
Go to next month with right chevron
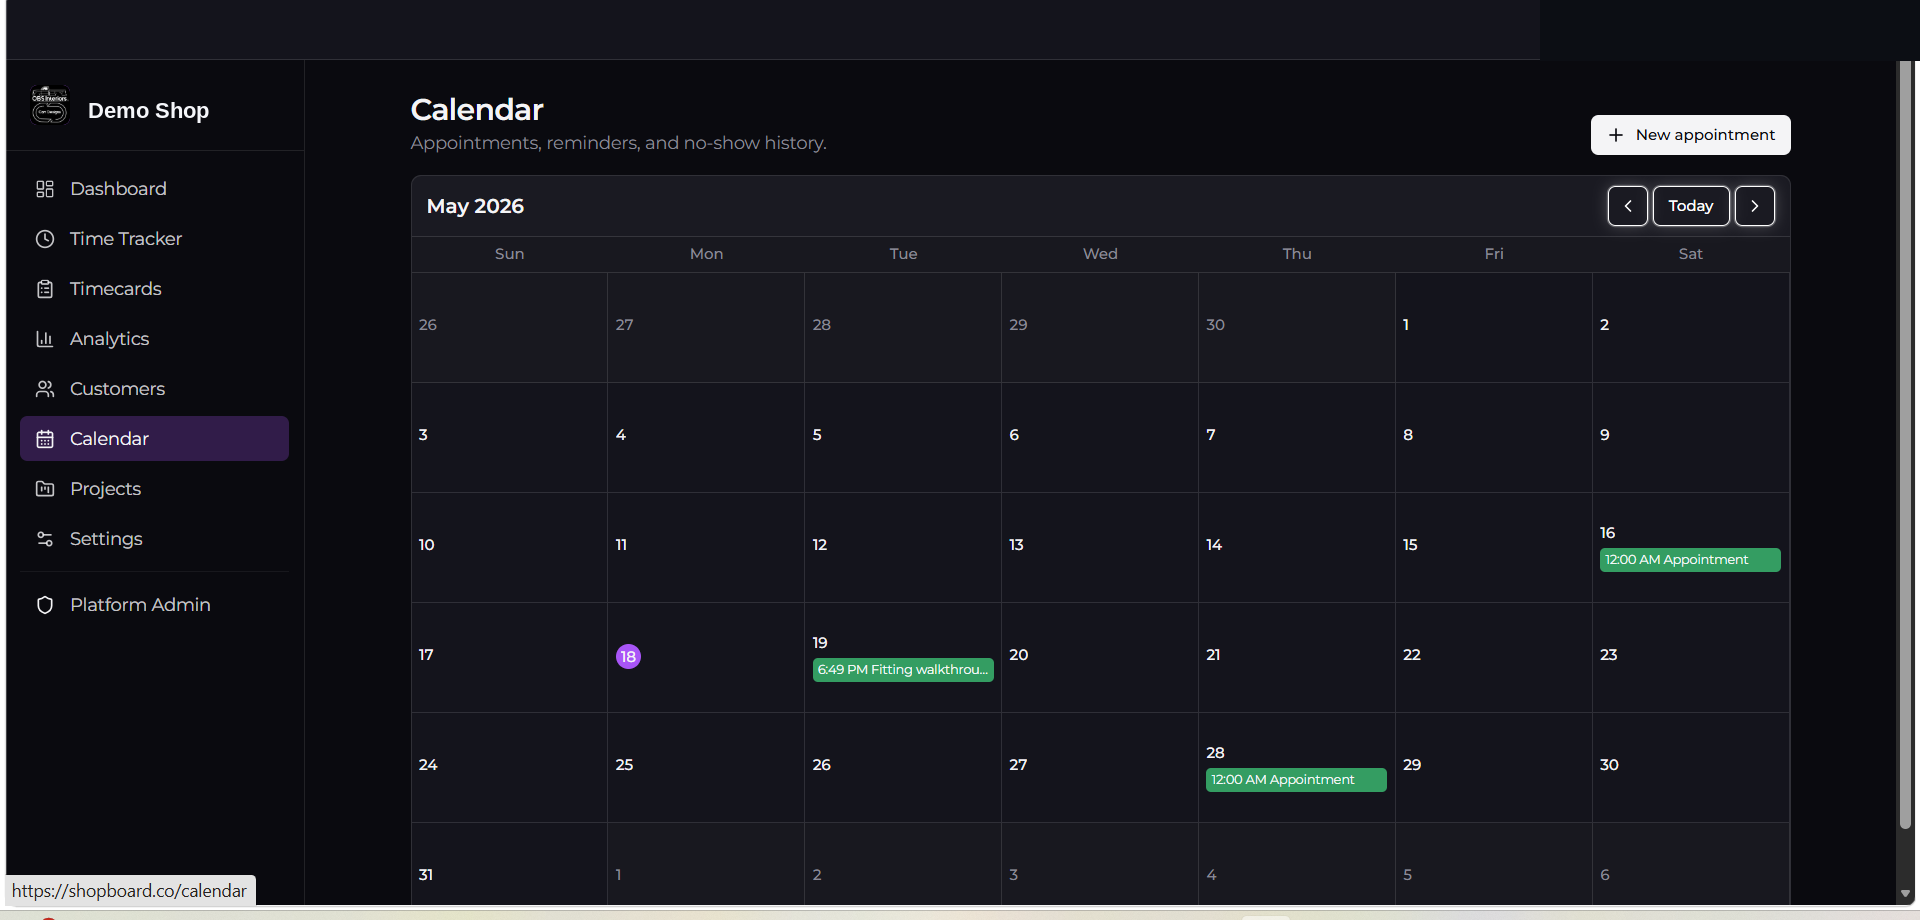[x=1755, y=206]
